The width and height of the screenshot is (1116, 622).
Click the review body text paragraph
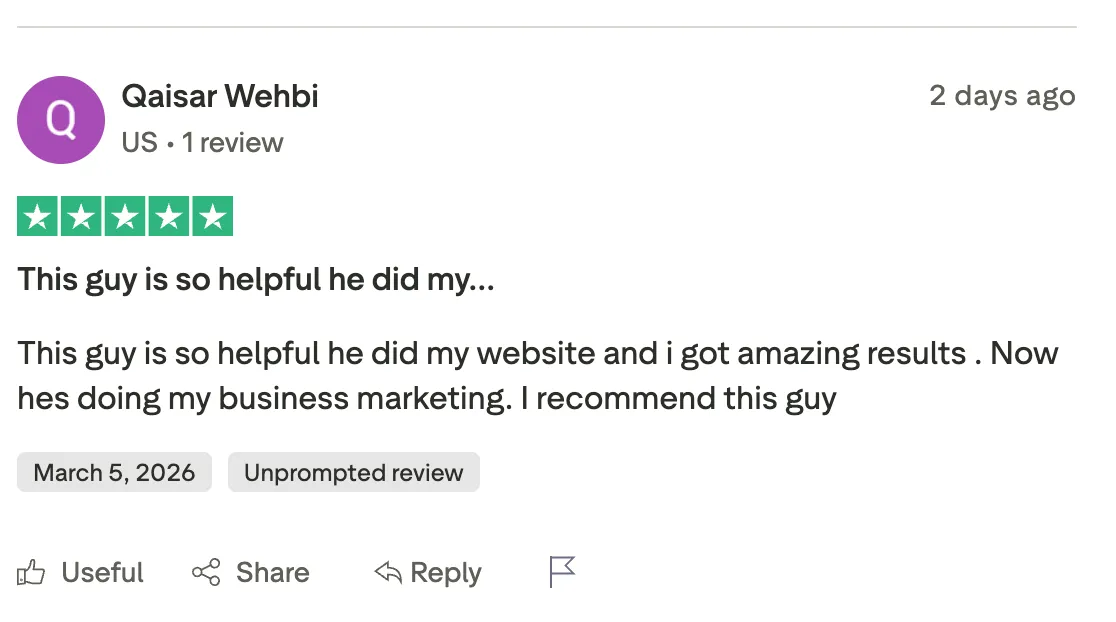[x=537, y=376]
